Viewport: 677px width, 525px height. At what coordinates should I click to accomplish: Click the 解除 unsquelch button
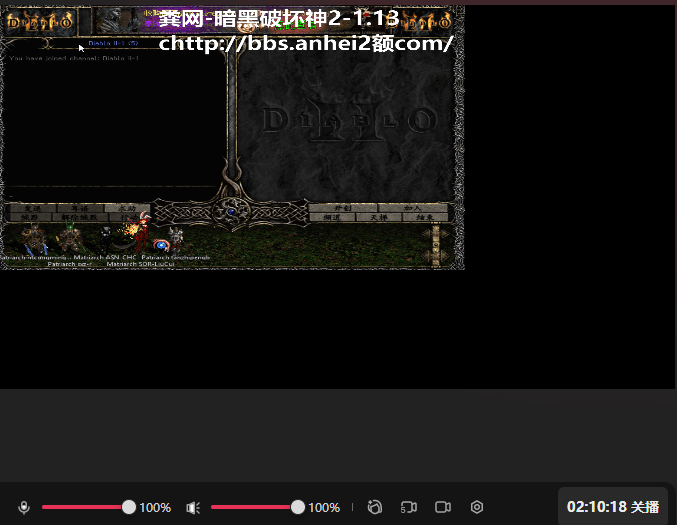pos(79,217)
